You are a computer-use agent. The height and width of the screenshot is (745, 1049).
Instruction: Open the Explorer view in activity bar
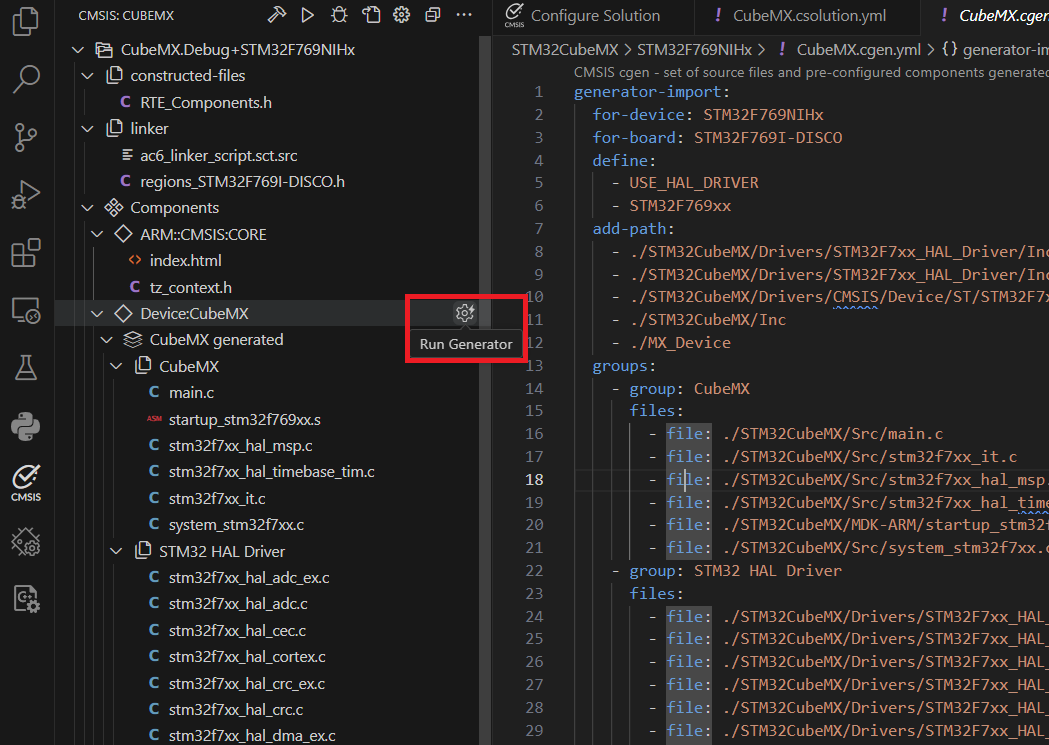[25, 21]
